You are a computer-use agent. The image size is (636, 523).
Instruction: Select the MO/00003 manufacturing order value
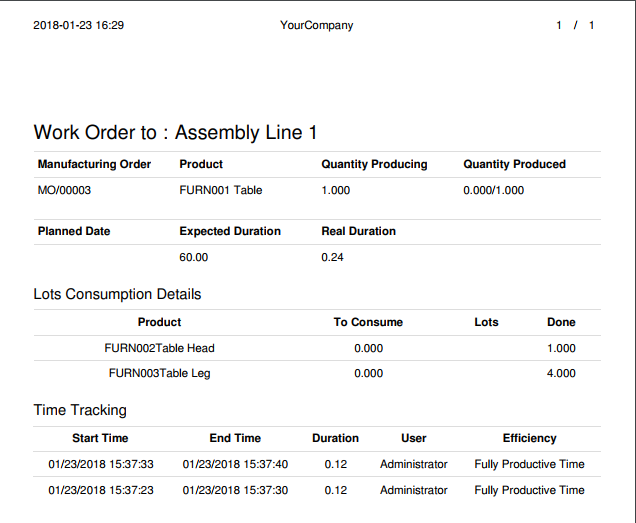(x=64, y=190)
